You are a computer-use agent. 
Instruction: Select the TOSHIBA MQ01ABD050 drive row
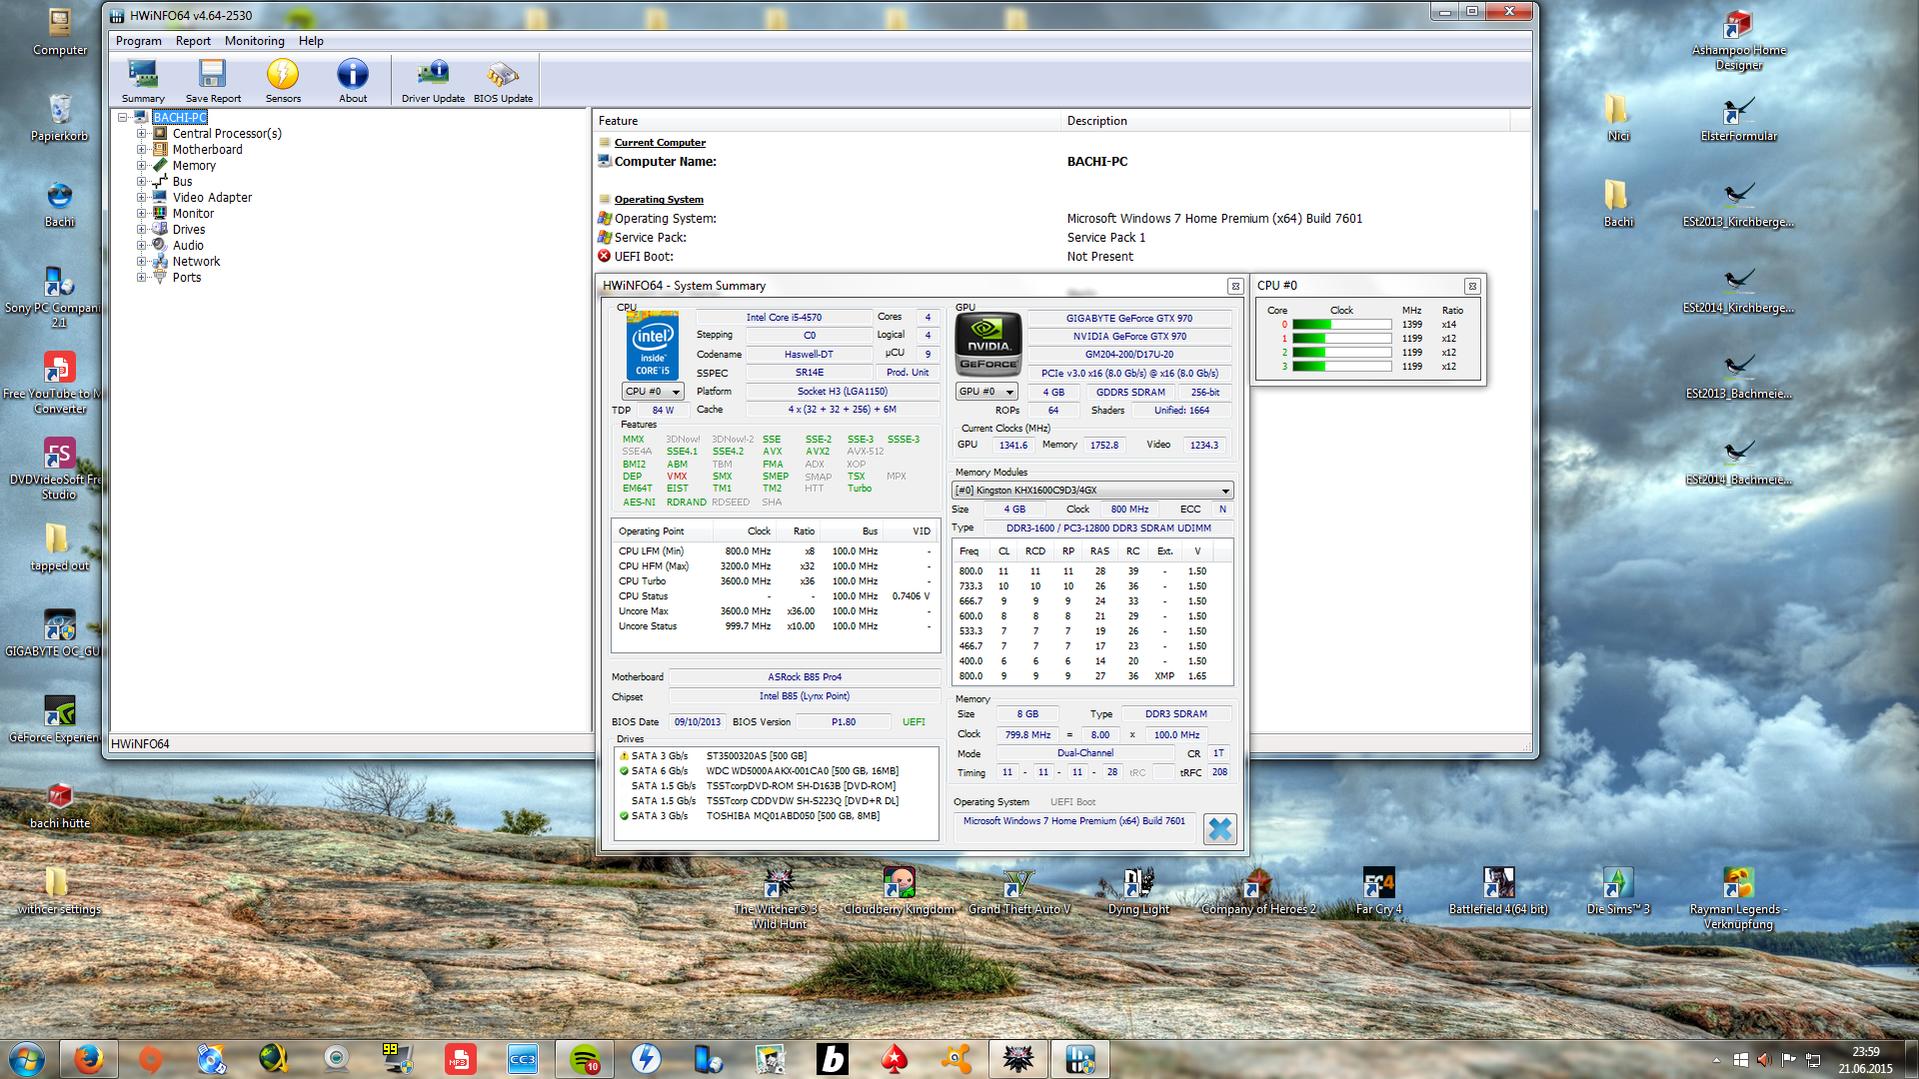776,816
